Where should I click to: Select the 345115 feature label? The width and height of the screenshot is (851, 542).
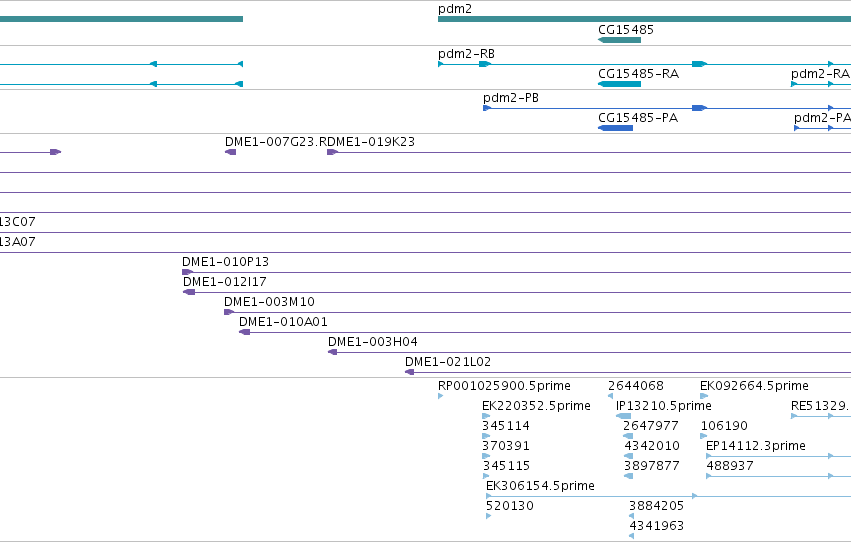coord(506,466)
